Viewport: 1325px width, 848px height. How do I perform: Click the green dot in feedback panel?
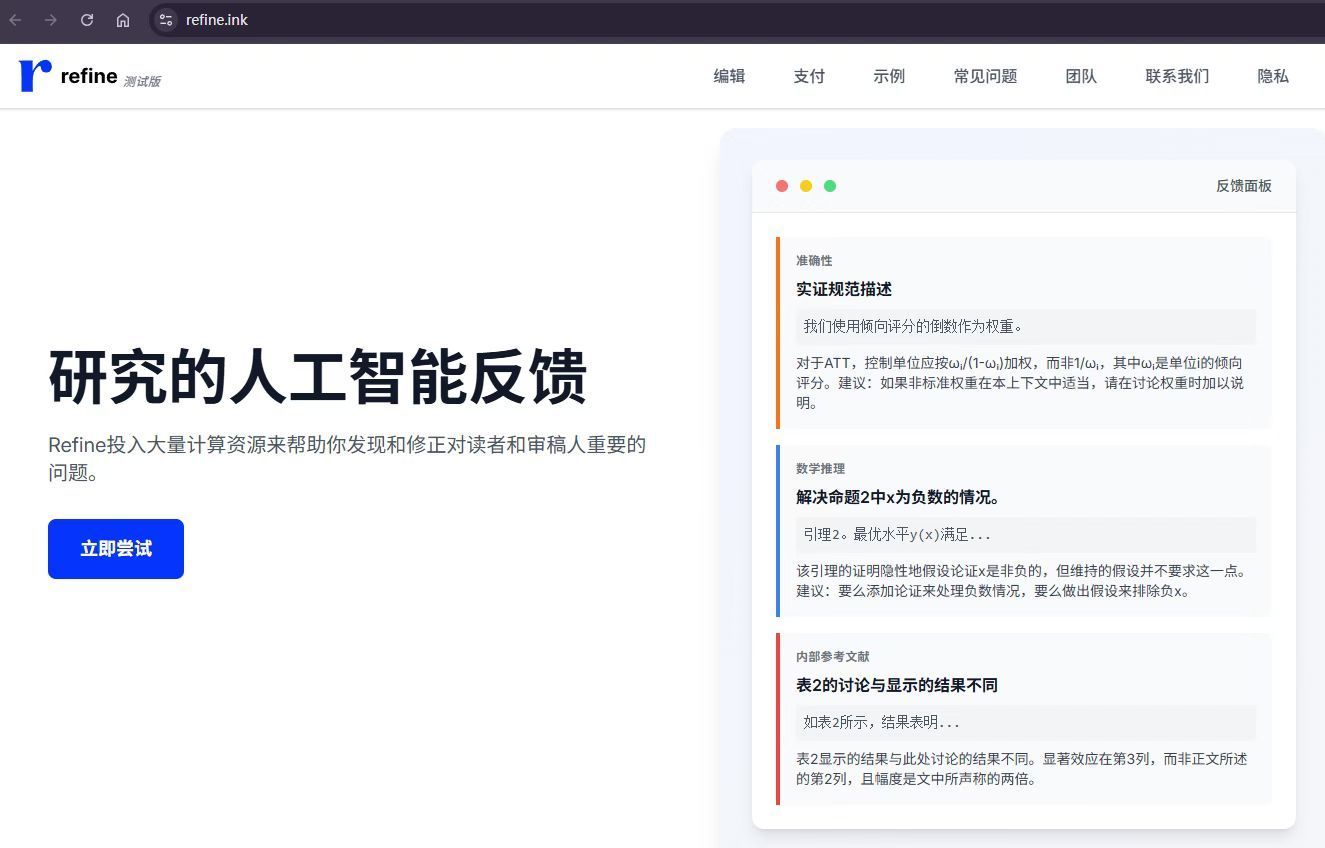[830, 186]
